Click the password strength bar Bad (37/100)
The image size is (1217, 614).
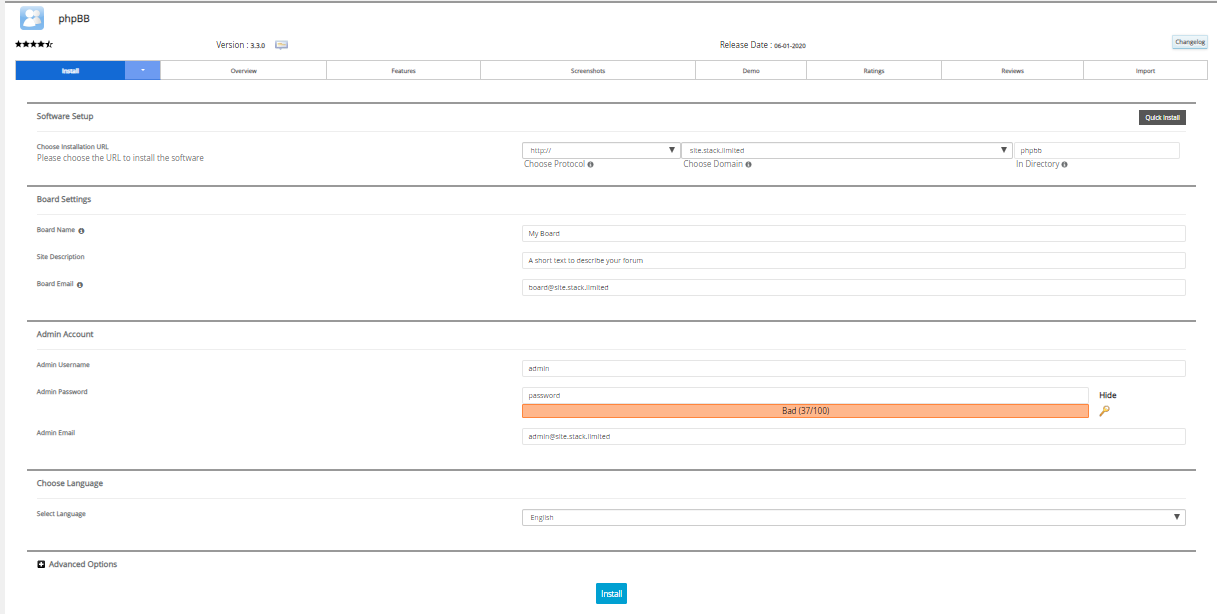point(805,411)
